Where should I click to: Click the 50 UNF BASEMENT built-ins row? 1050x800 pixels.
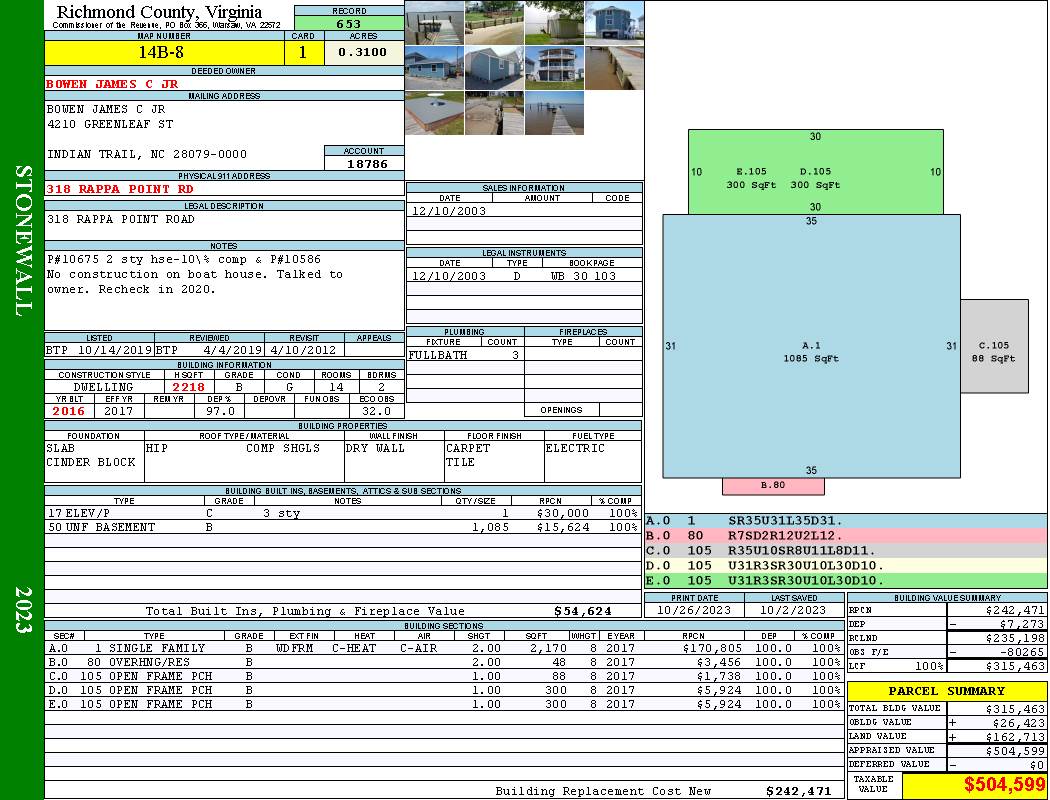pyautogui.click(x=342, y=527)
